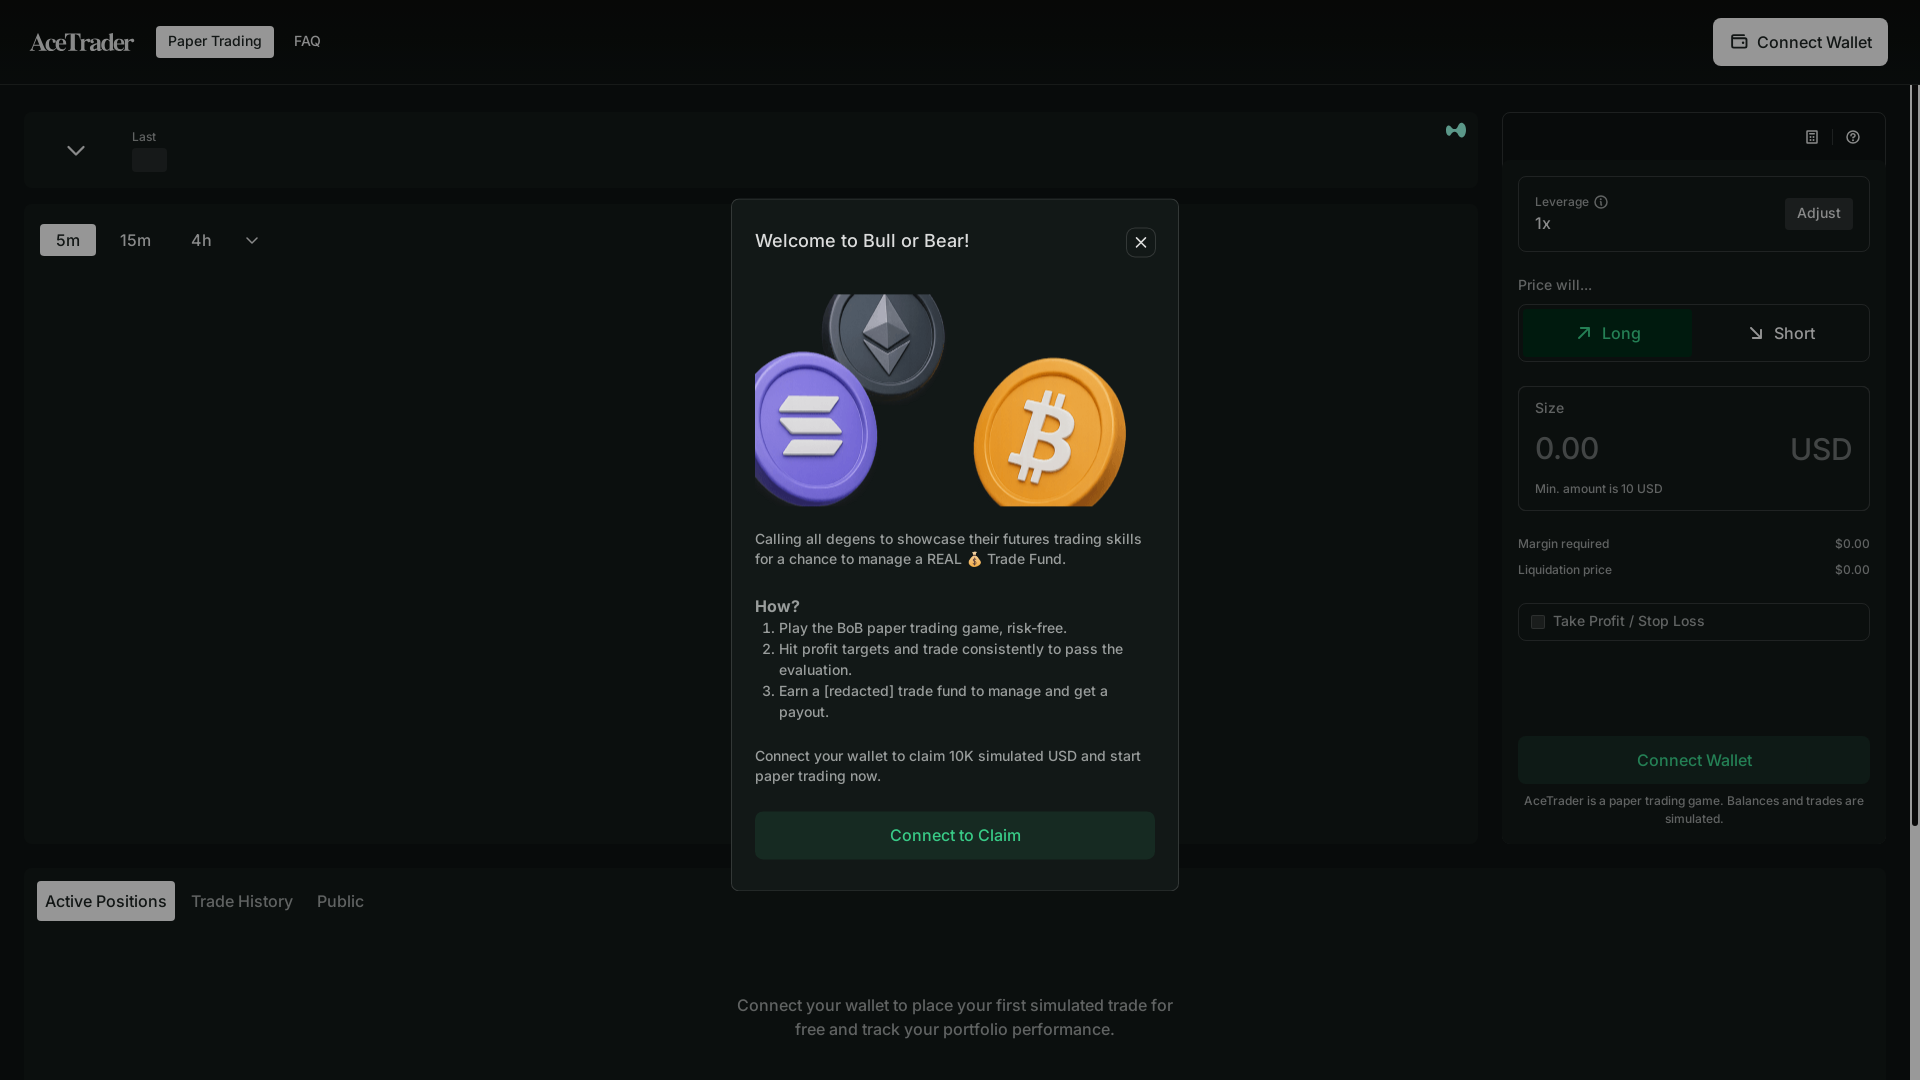
Task: Expand the market selector chevron
Action: (x=76, y=151)
